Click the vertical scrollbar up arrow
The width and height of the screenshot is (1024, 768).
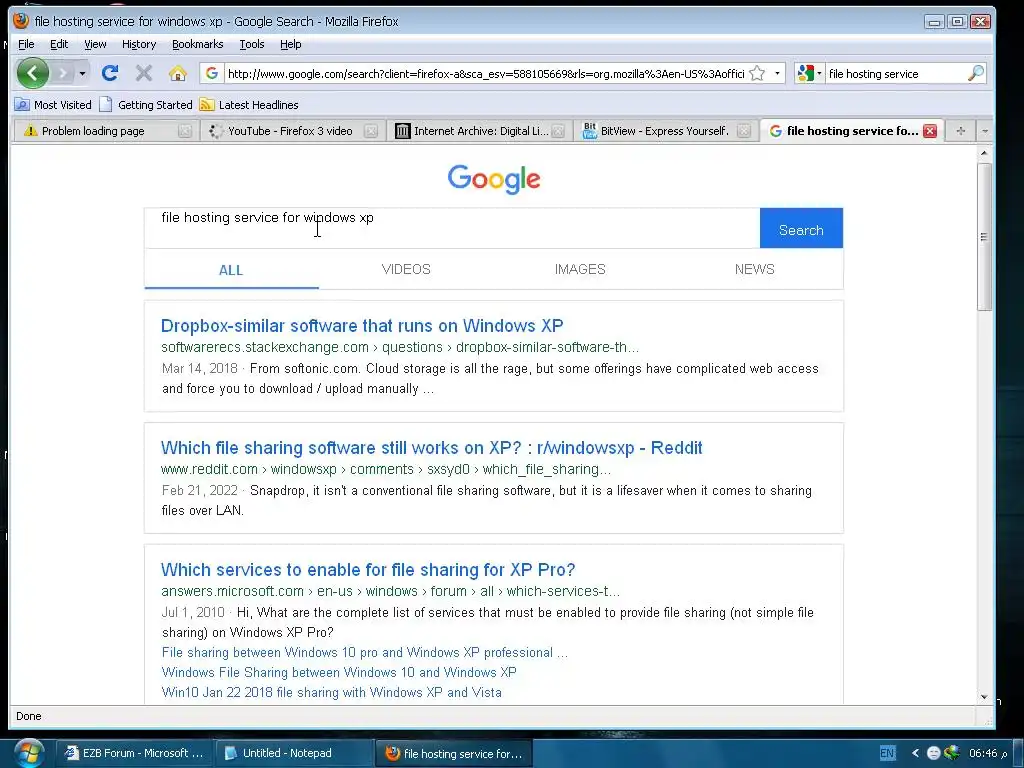click(x=984, y=153)
